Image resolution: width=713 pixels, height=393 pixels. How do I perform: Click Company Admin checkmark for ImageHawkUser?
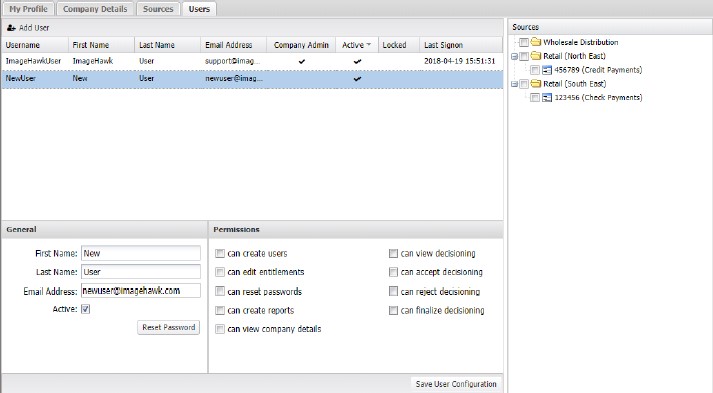(301, 61)
